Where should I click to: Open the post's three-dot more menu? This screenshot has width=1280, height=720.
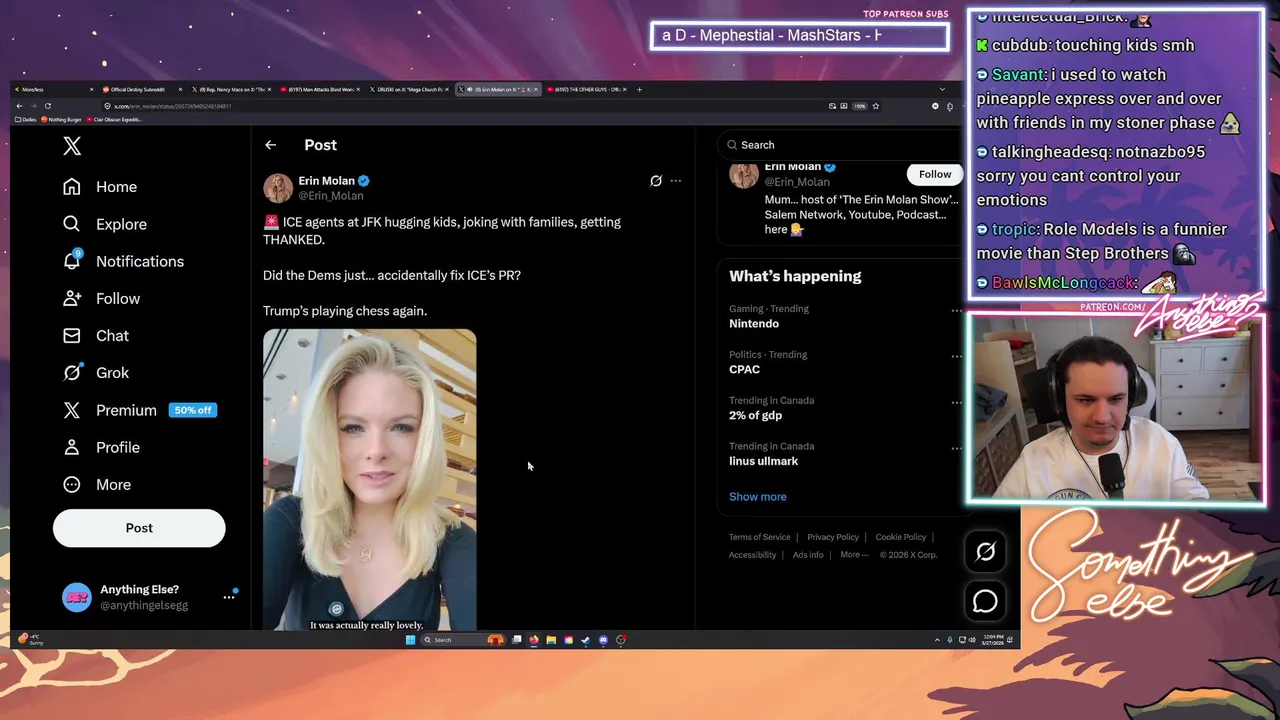pos(676,181)
